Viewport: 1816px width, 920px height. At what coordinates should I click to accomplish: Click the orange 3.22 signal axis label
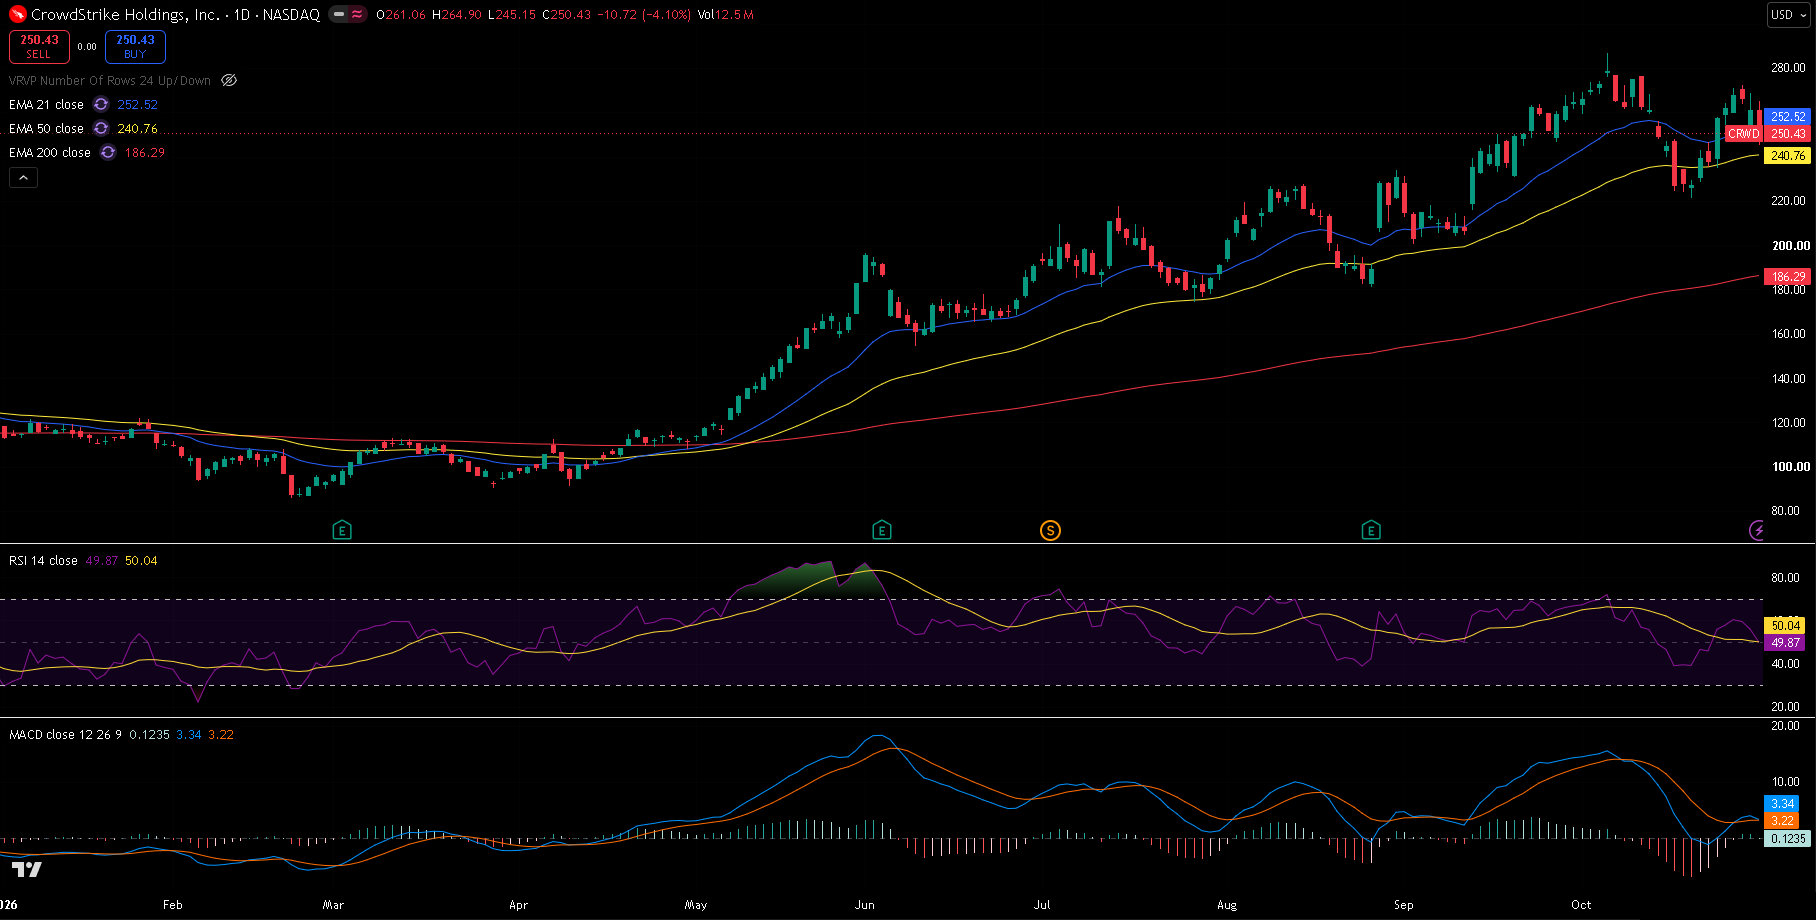1783,820
